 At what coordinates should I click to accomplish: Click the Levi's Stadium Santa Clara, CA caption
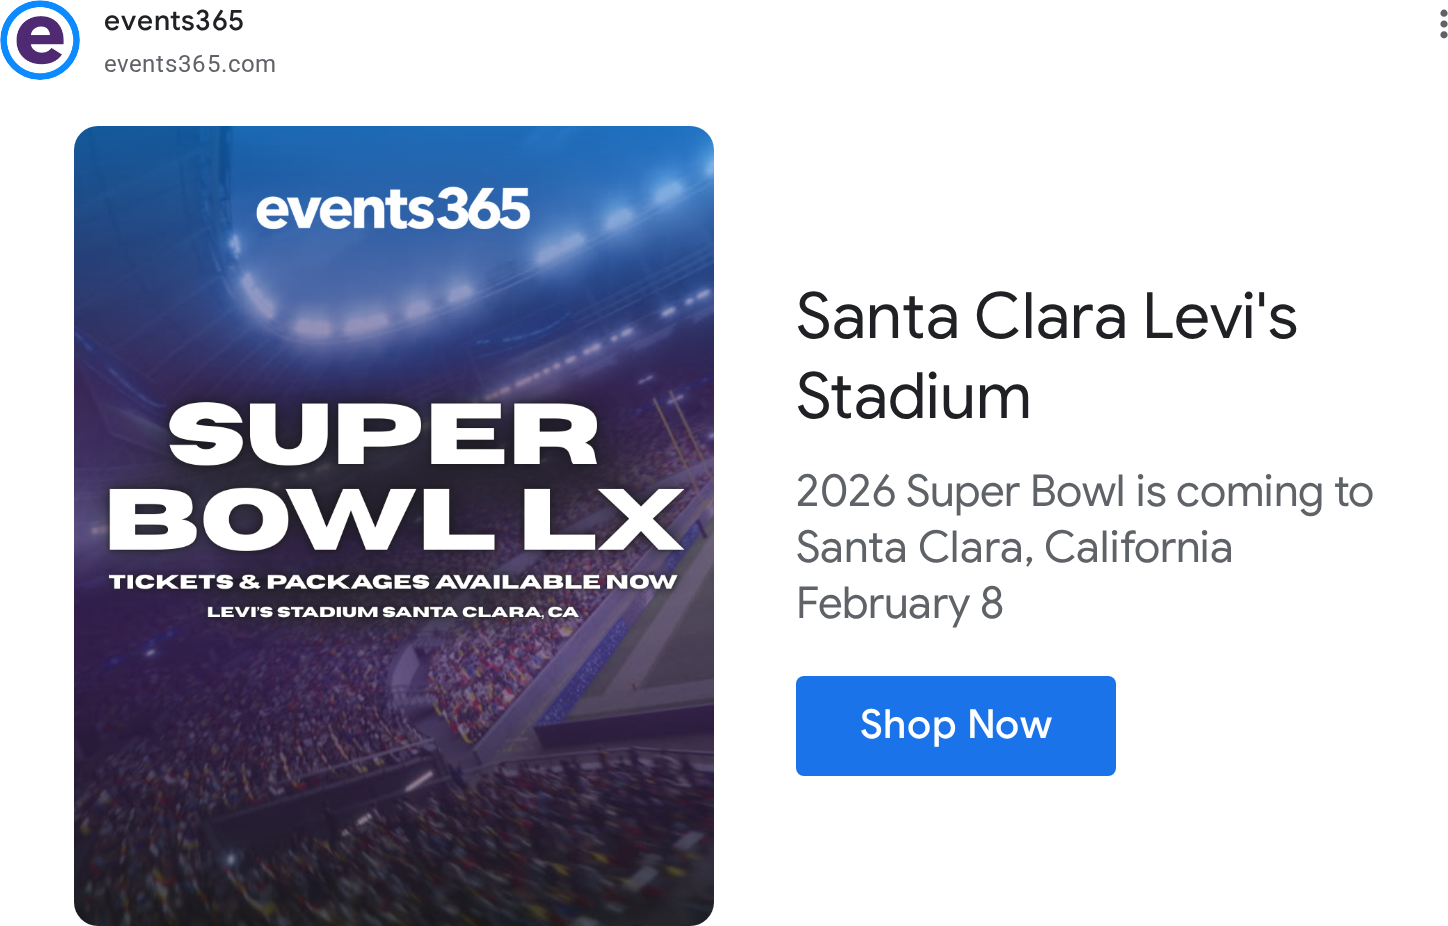[393, 611]
